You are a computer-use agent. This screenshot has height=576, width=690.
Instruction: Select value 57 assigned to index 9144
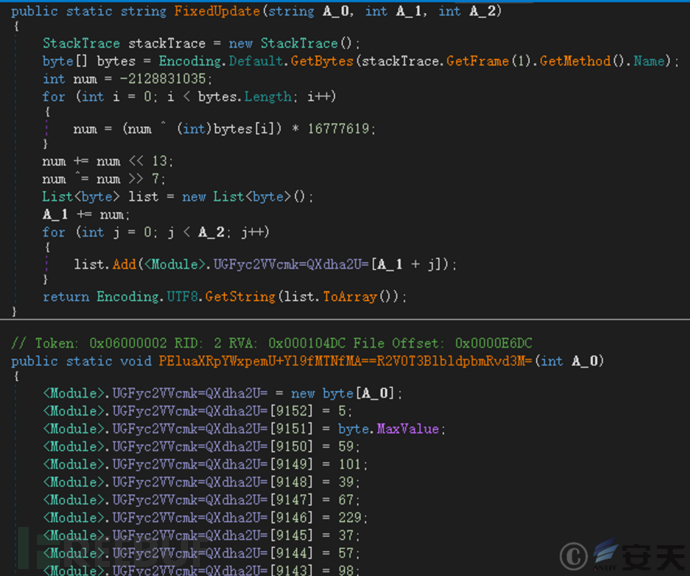[x=346, y=553]
